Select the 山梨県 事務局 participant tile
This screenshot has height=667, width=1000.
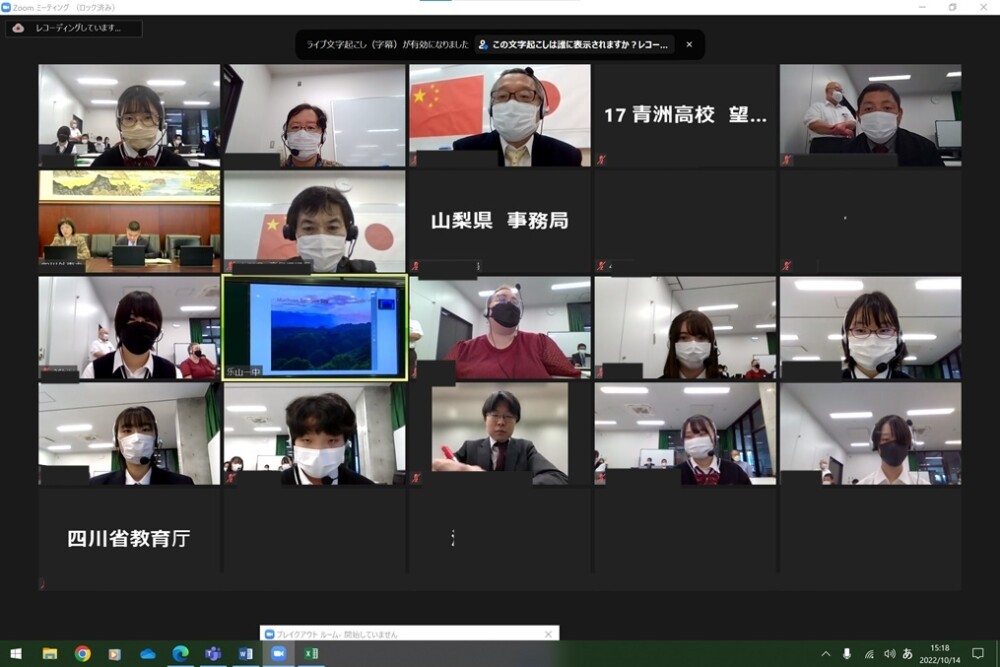coord(500,222)
